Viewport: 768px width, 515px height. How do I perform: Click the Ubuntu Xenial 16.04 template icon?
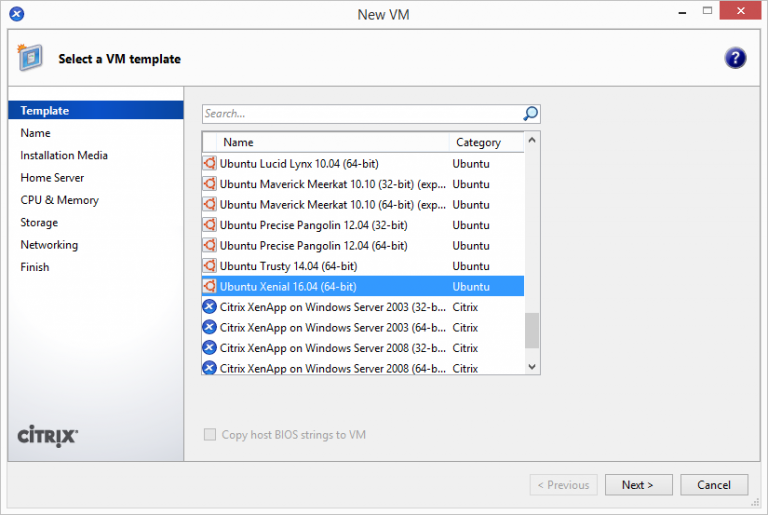click(x=210, y=287)
